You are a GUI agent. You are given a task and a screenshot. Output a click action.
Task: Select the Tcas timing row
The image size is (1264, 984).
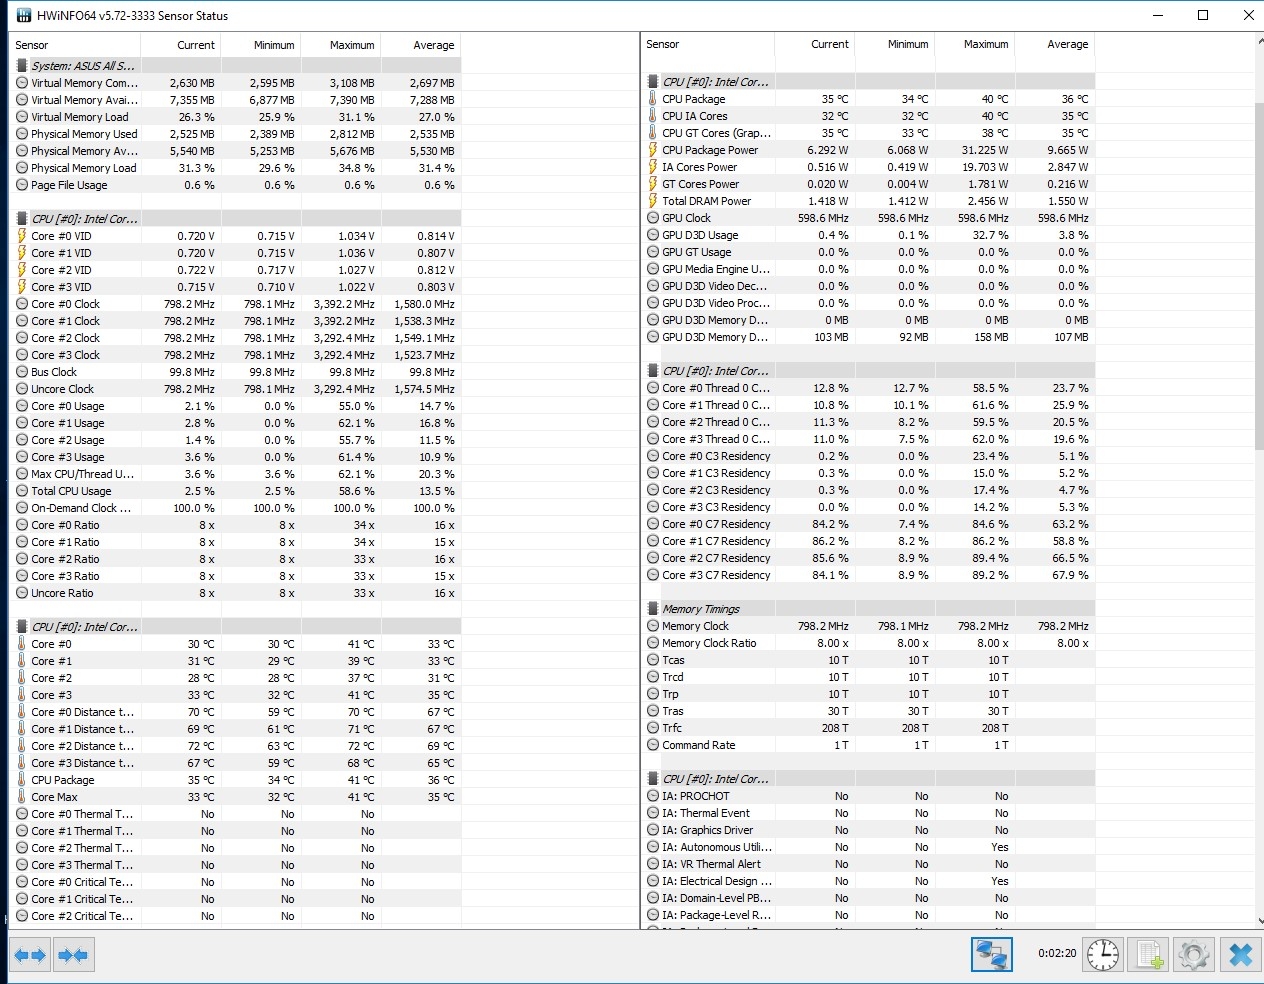(x=868, y=660)
